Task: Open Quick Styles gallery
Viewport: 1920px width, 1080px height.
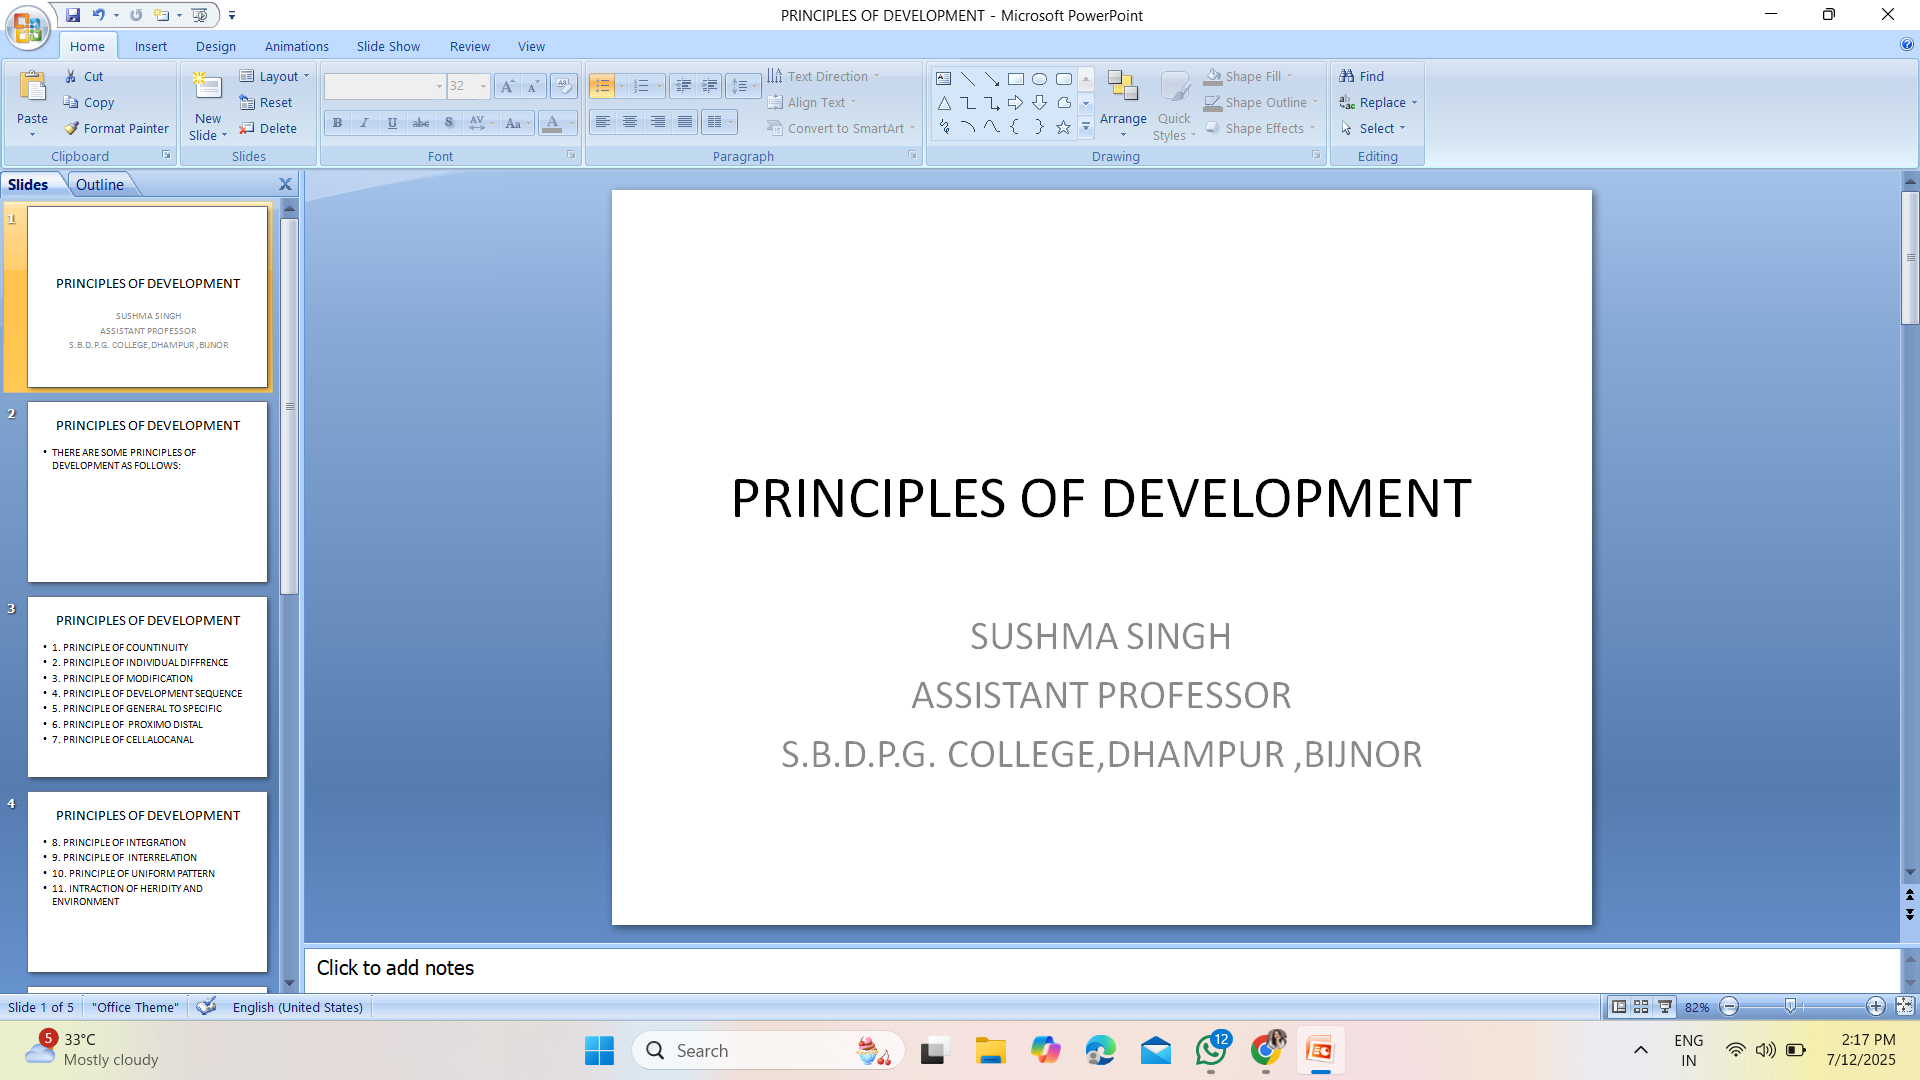Action: 1174,106
